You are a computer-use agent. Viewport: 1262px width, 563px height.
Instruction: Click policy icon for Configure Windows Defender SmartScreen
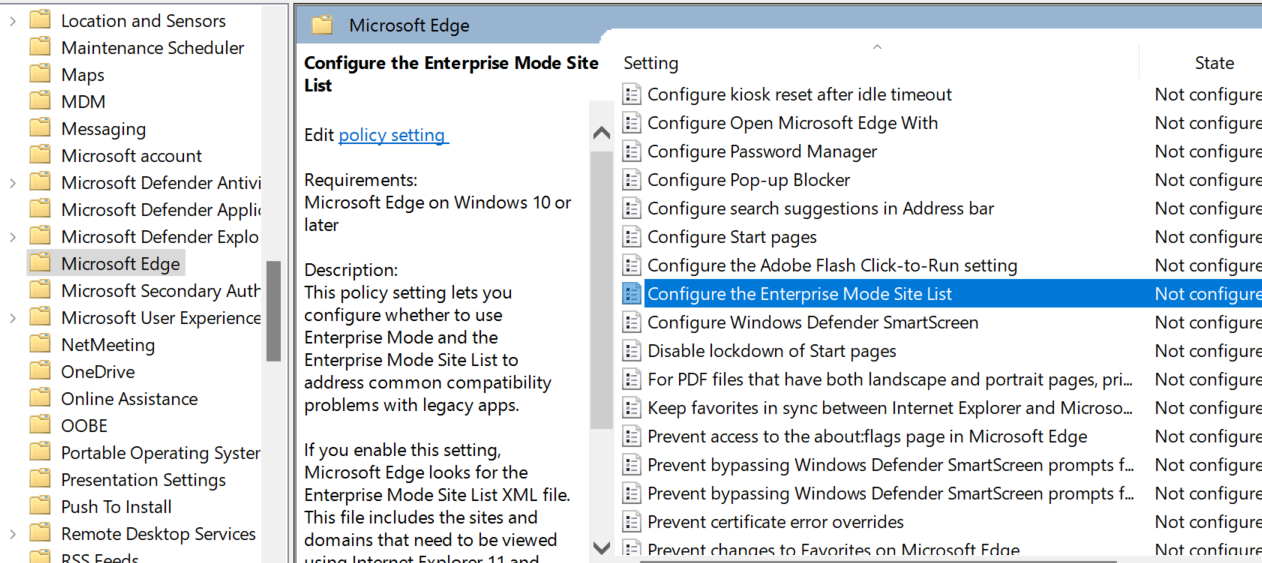631,323
